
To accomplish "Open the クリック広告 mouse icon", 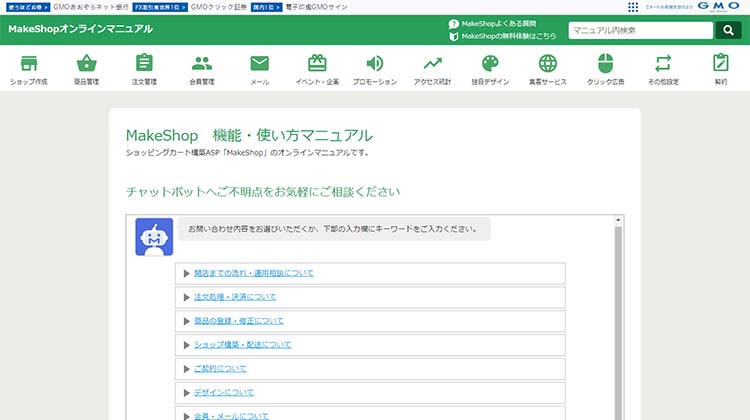I will (606, 63).
